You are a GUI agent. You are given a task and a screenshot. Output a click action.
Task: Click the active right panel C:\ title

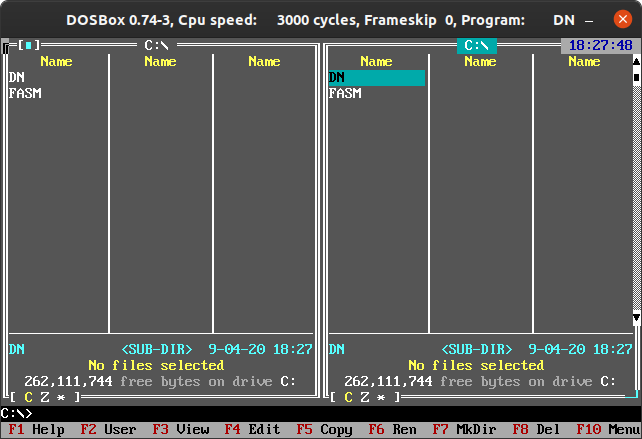pyautogui.click(x=477, y=45)
